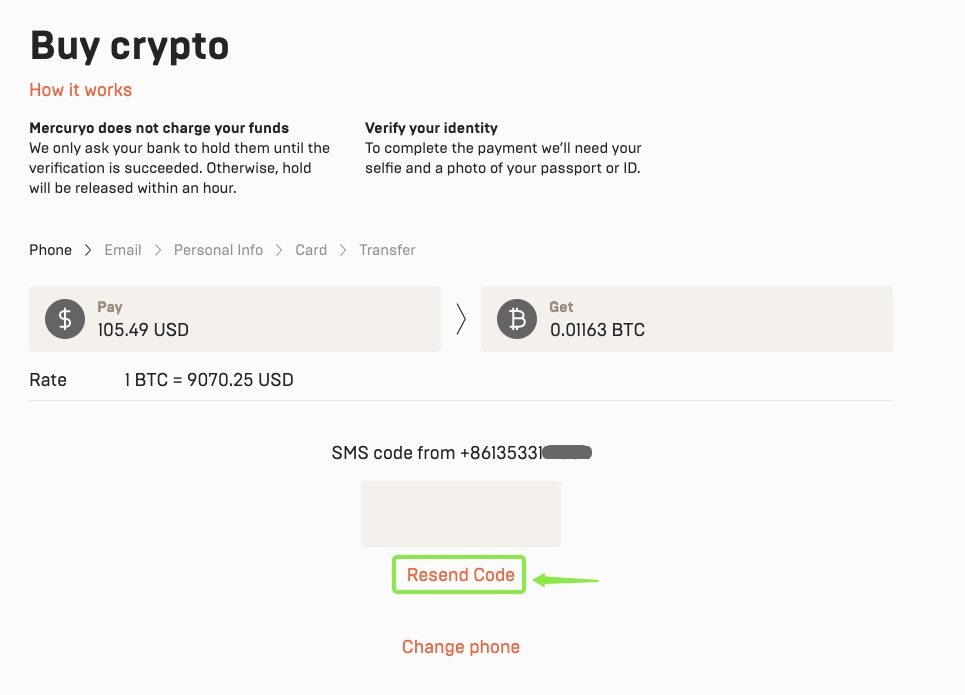This screenshot has width=965, height=695.
Task: Click the Email breadcrumb step
Action: (x=122, y=249)
